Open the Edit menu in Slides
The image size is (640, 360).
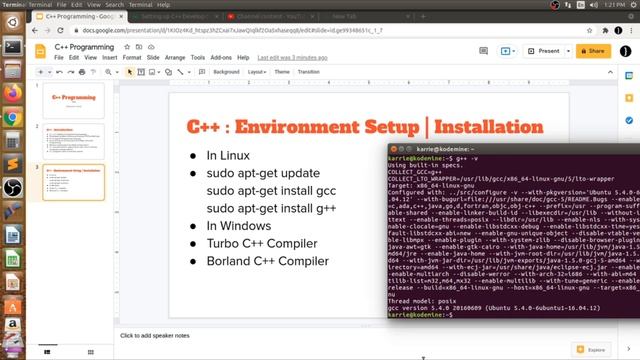click(73, 58)
